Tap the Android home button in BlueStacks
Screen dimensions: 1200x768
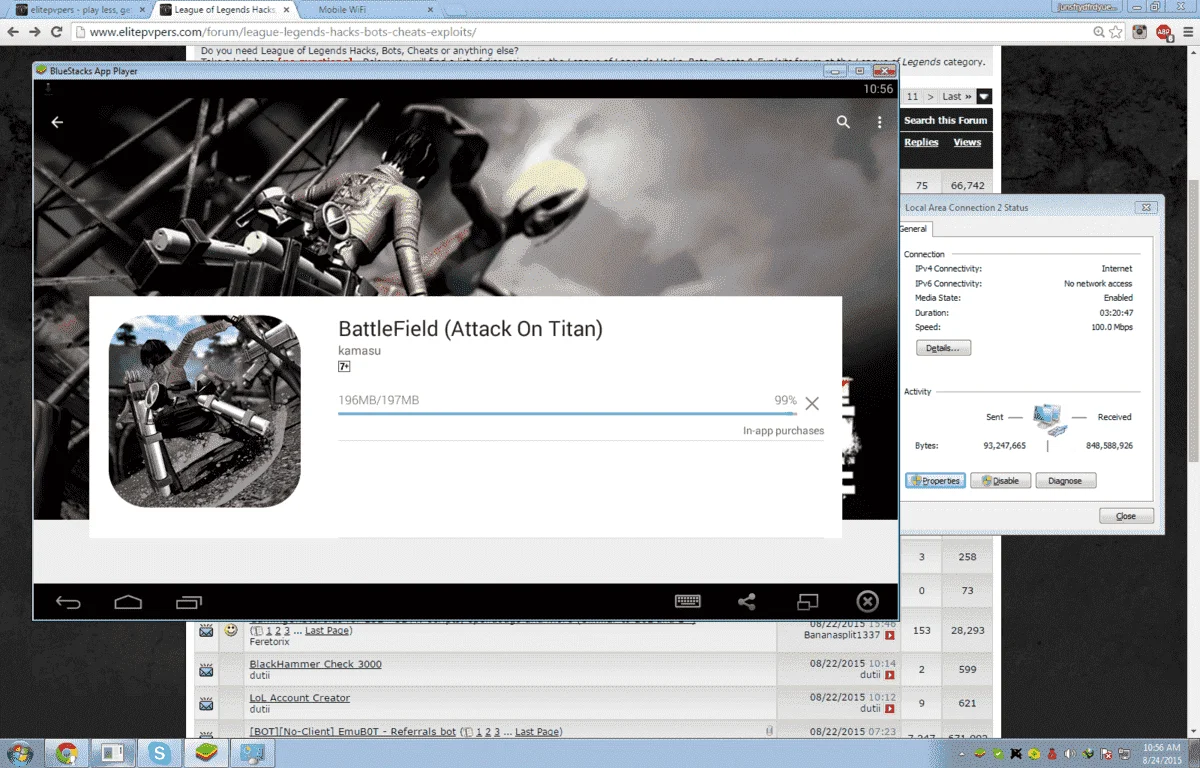pyautogui.click(x=128, y=602)
